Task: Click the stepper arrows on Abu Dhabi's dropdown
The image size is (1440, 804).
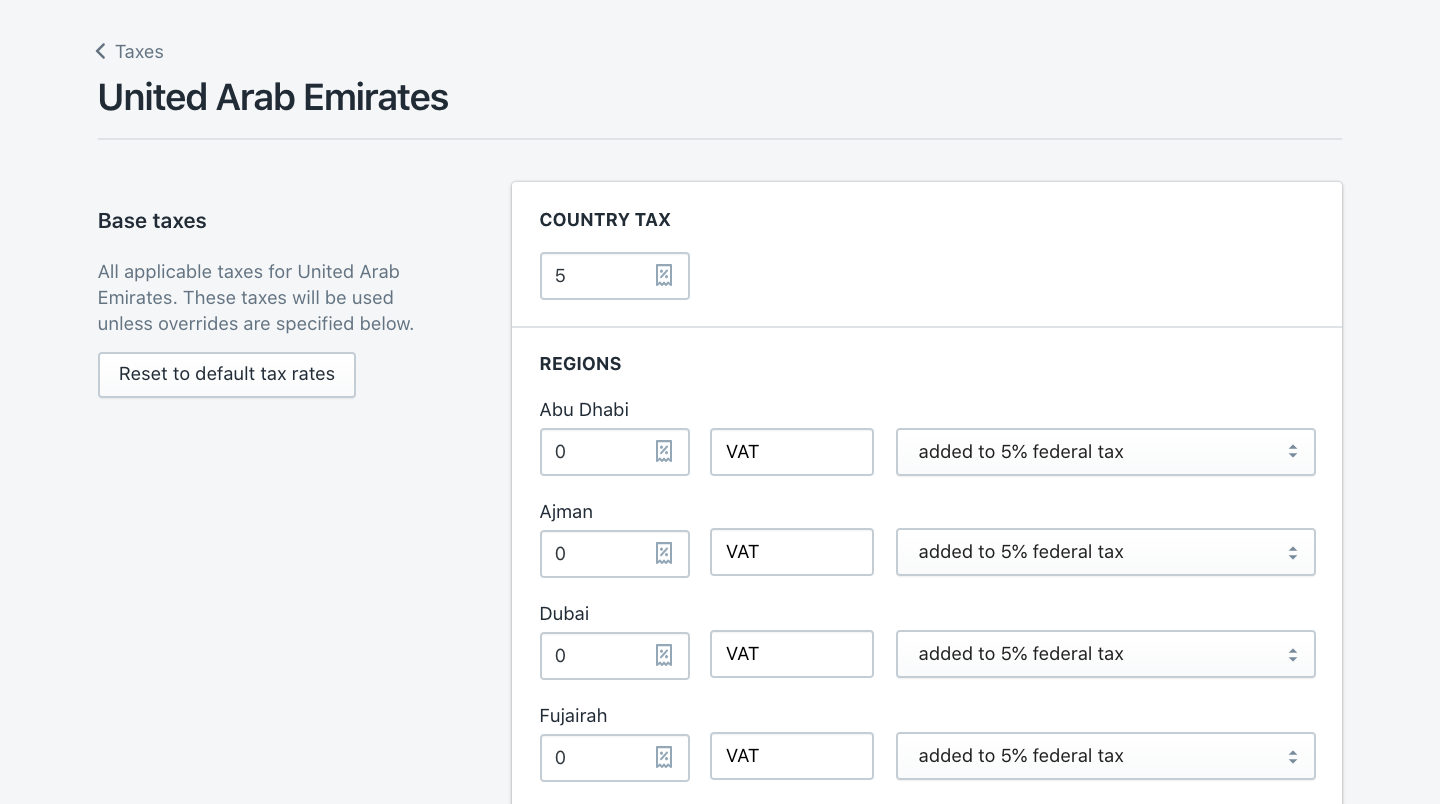Action: (1292, 452)
